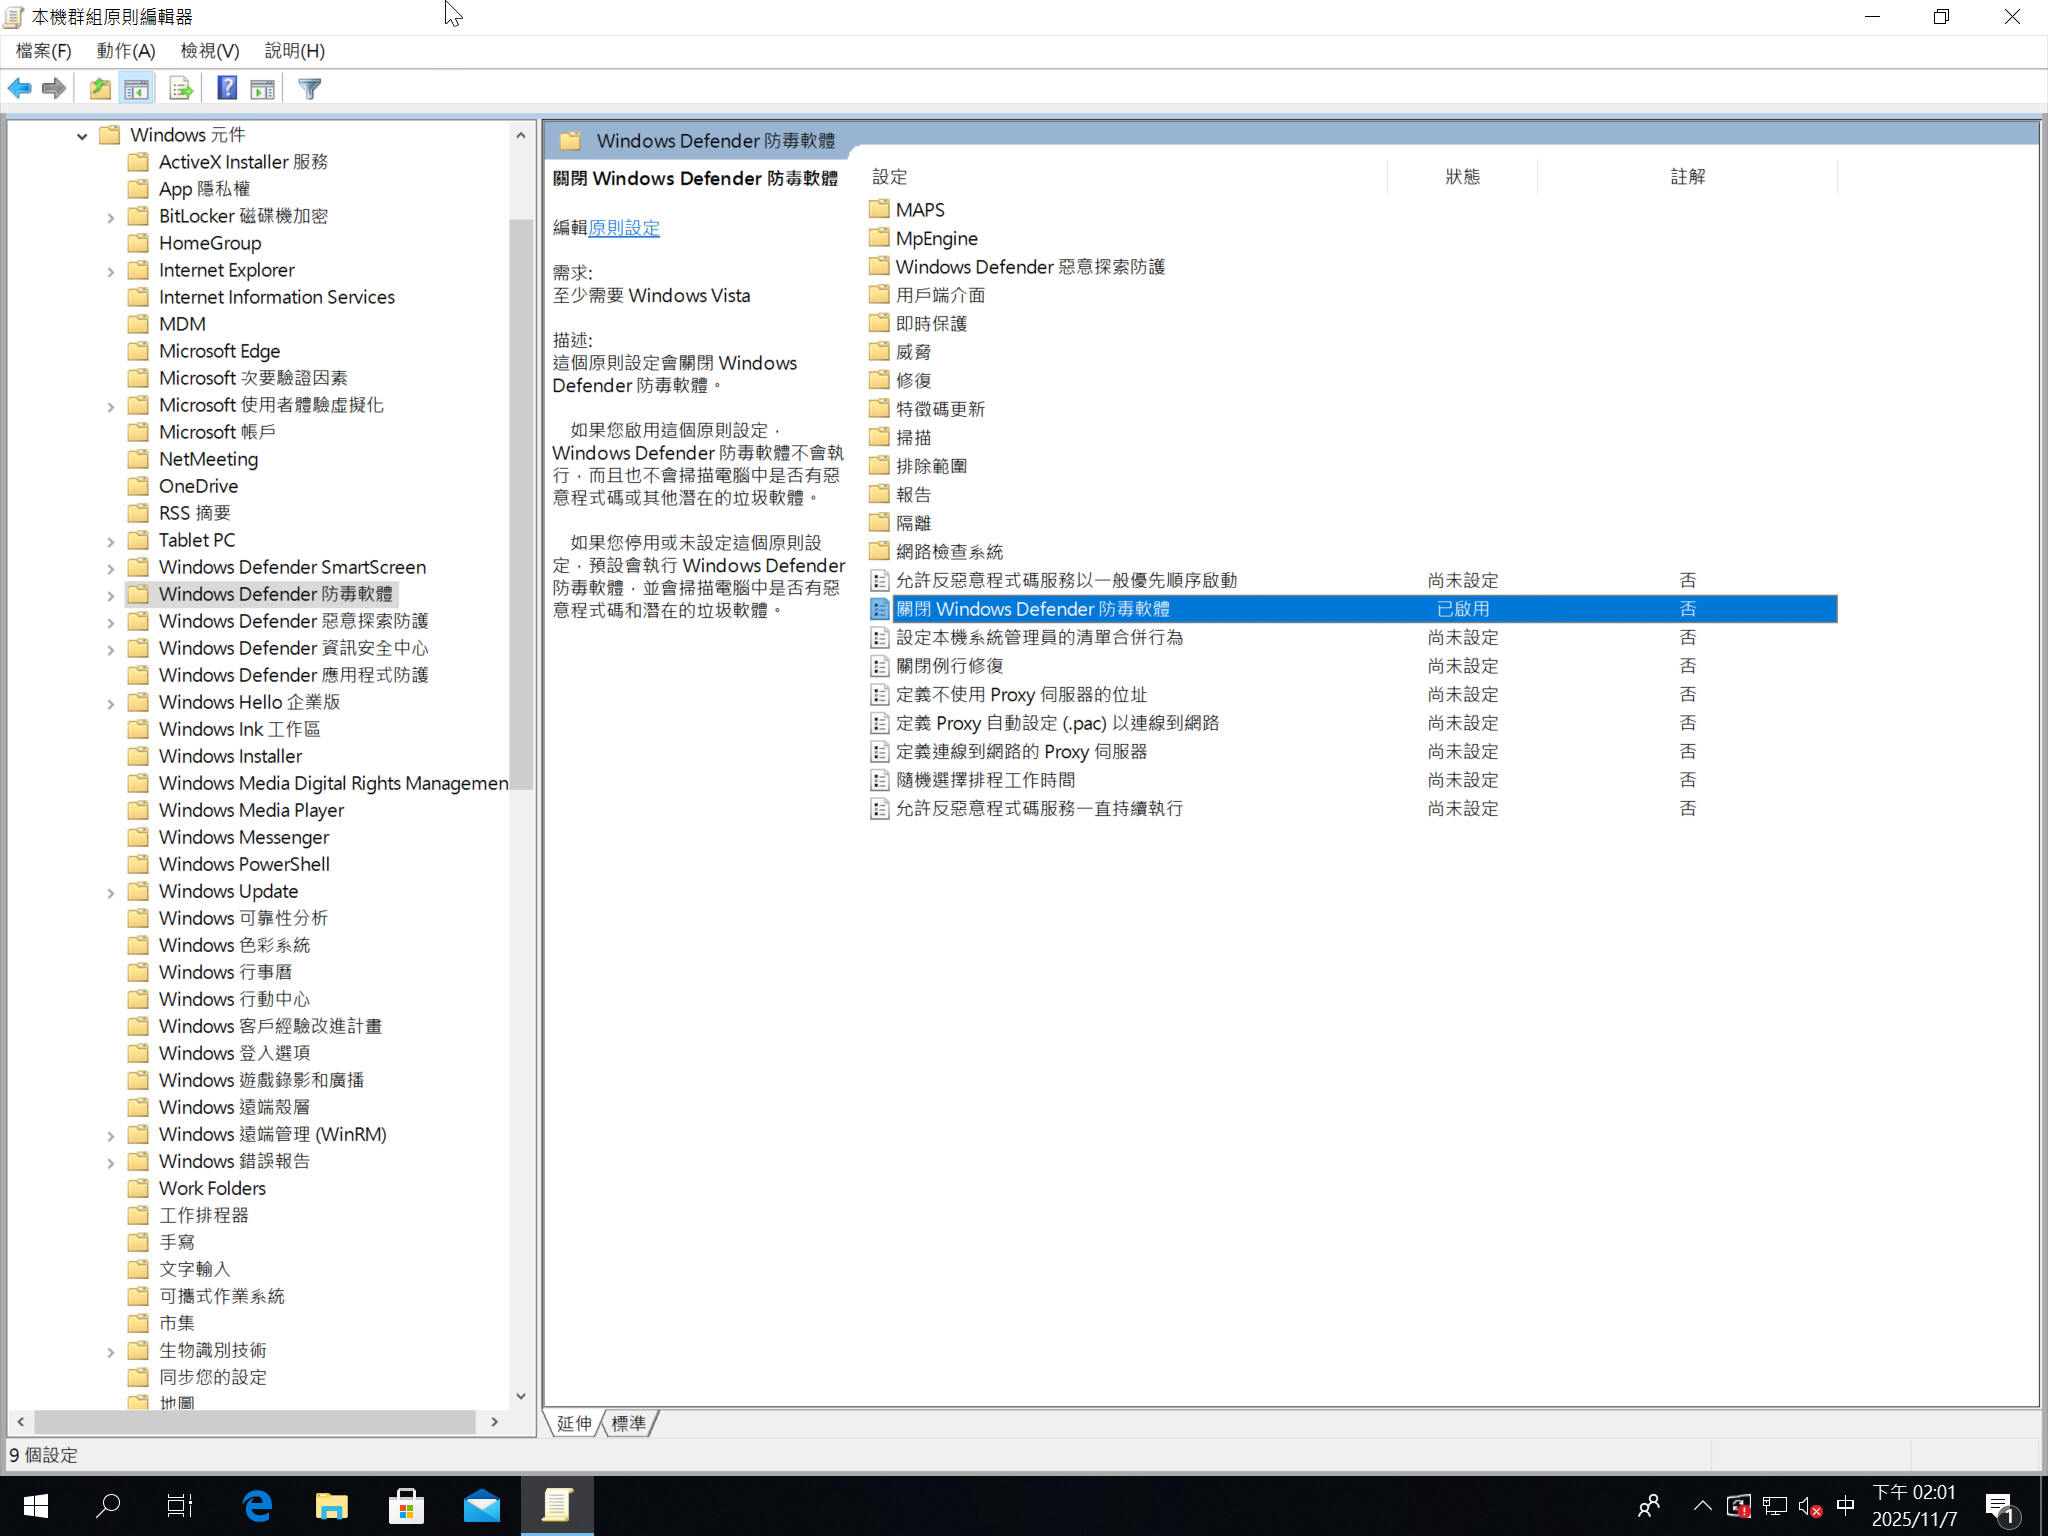Collapse the Windows 元件 tree node

click(x=81, y=135)
